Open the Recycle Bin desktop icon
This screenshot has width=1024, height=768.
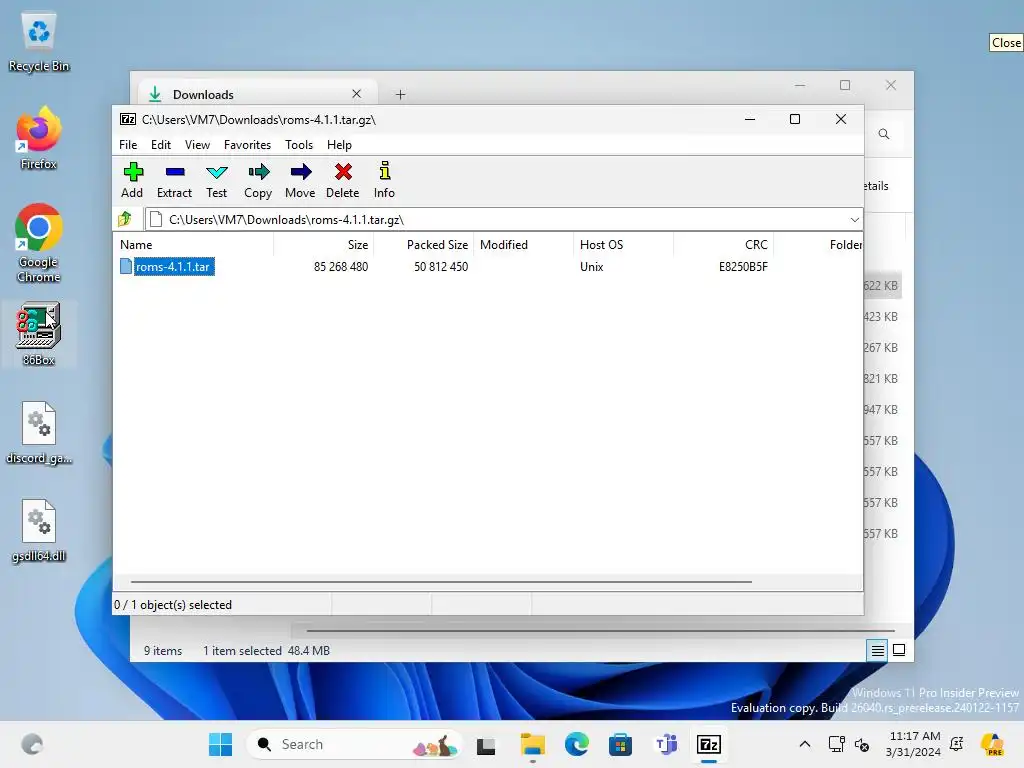coord(39,42)
